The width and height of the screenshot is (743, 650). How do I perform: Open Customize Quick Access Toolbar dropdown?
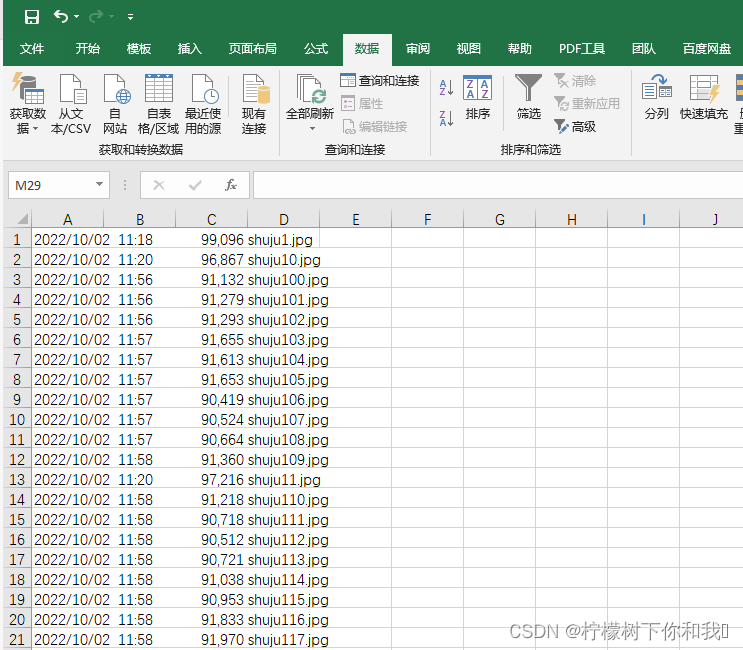point(130,17)
